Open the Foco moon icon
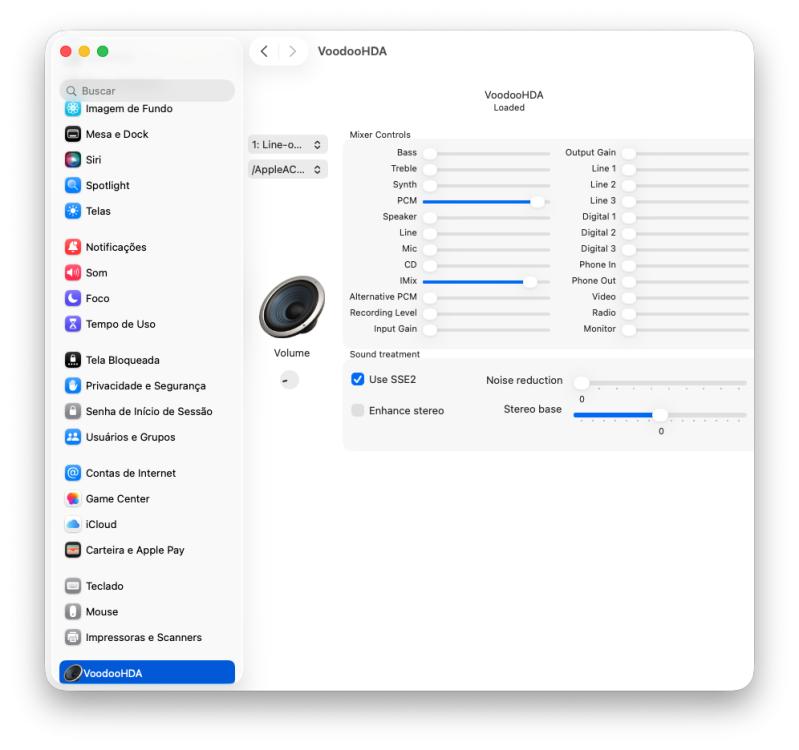This screenshot has height=750, width=799. pyautogui.click(x=73, y=298)
